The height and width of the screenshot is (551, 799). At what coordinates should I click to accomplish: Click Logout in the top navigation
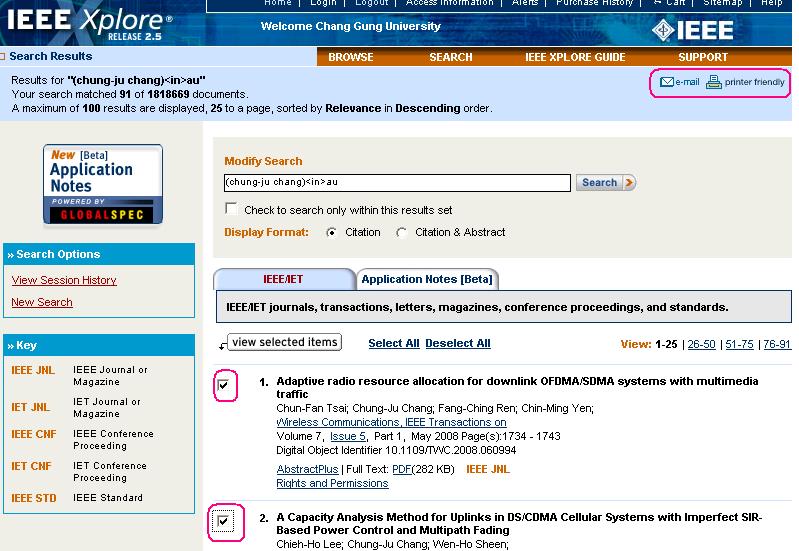pos(371,3)
